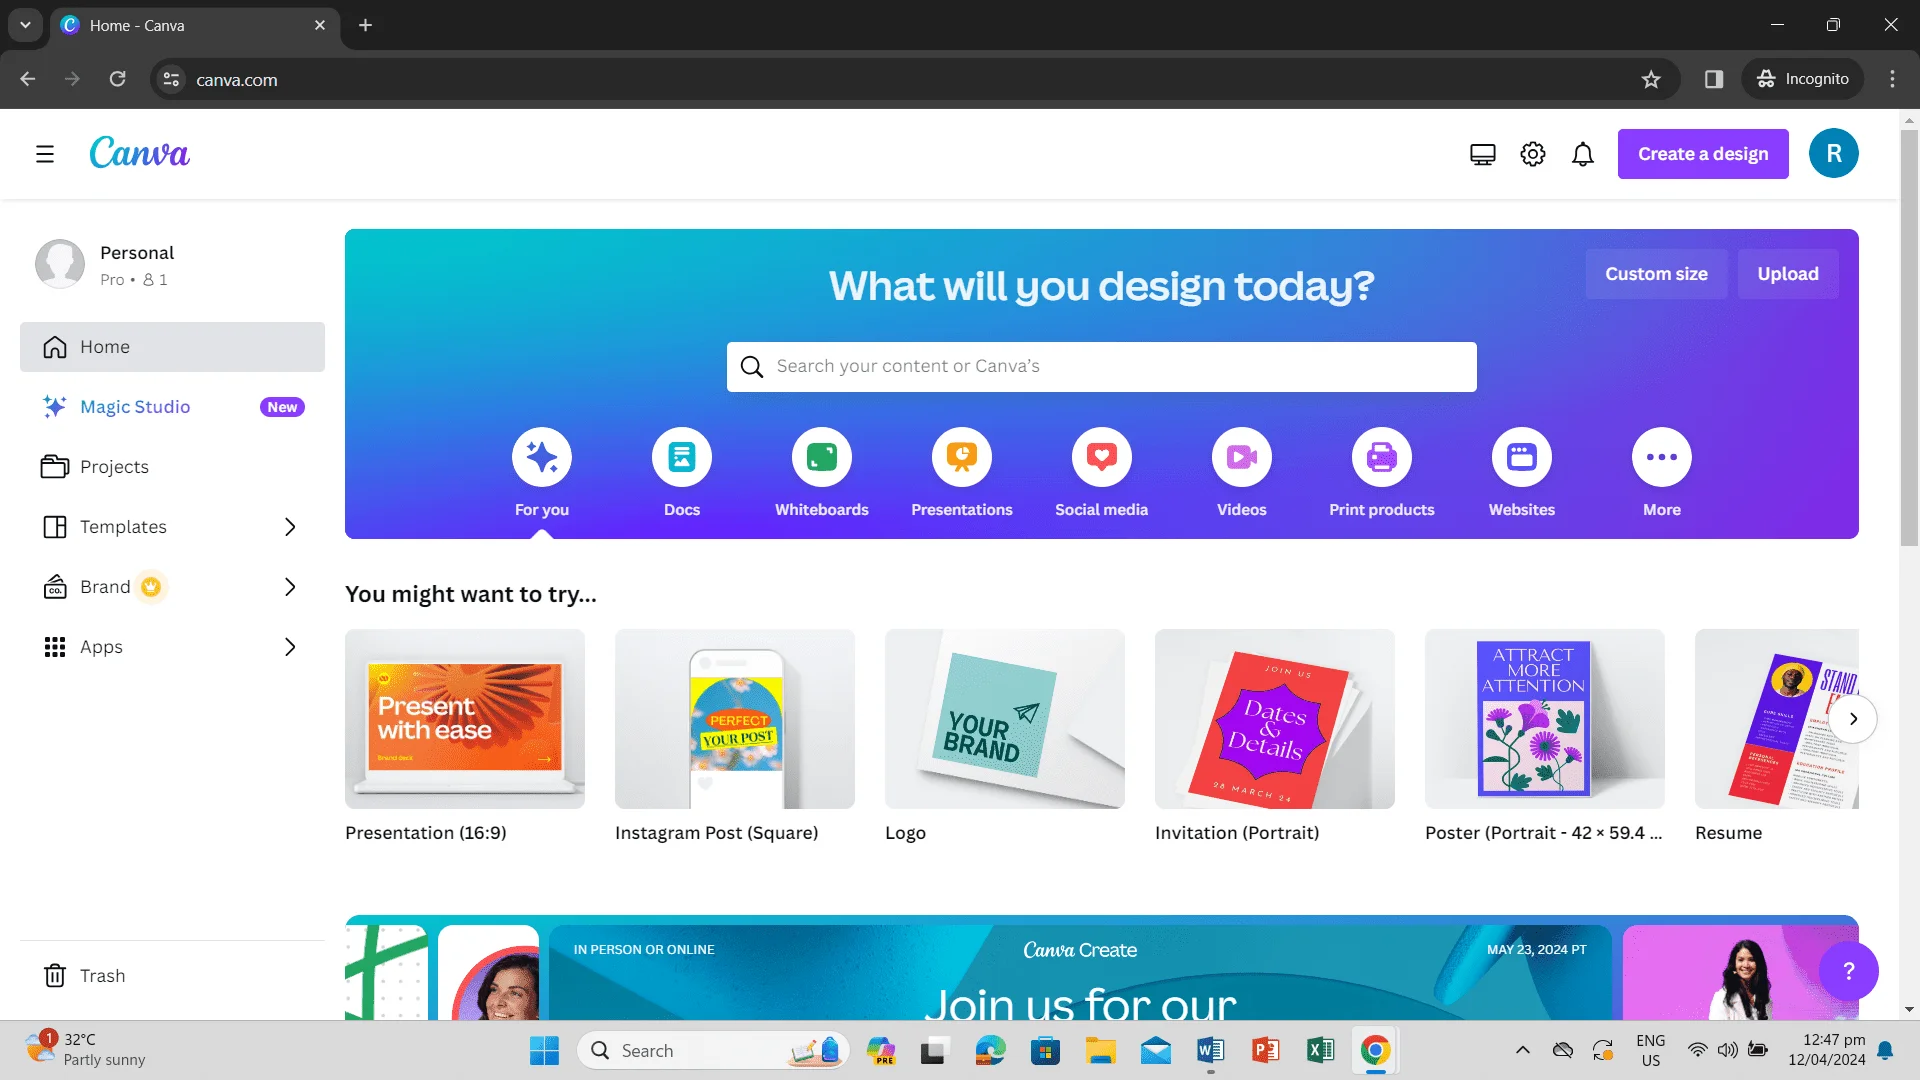Image resolution: width=1920 pixels, height=1080 pixels.
Task: Expand the Templates sidebar submenu
Action: click(290, 527)
